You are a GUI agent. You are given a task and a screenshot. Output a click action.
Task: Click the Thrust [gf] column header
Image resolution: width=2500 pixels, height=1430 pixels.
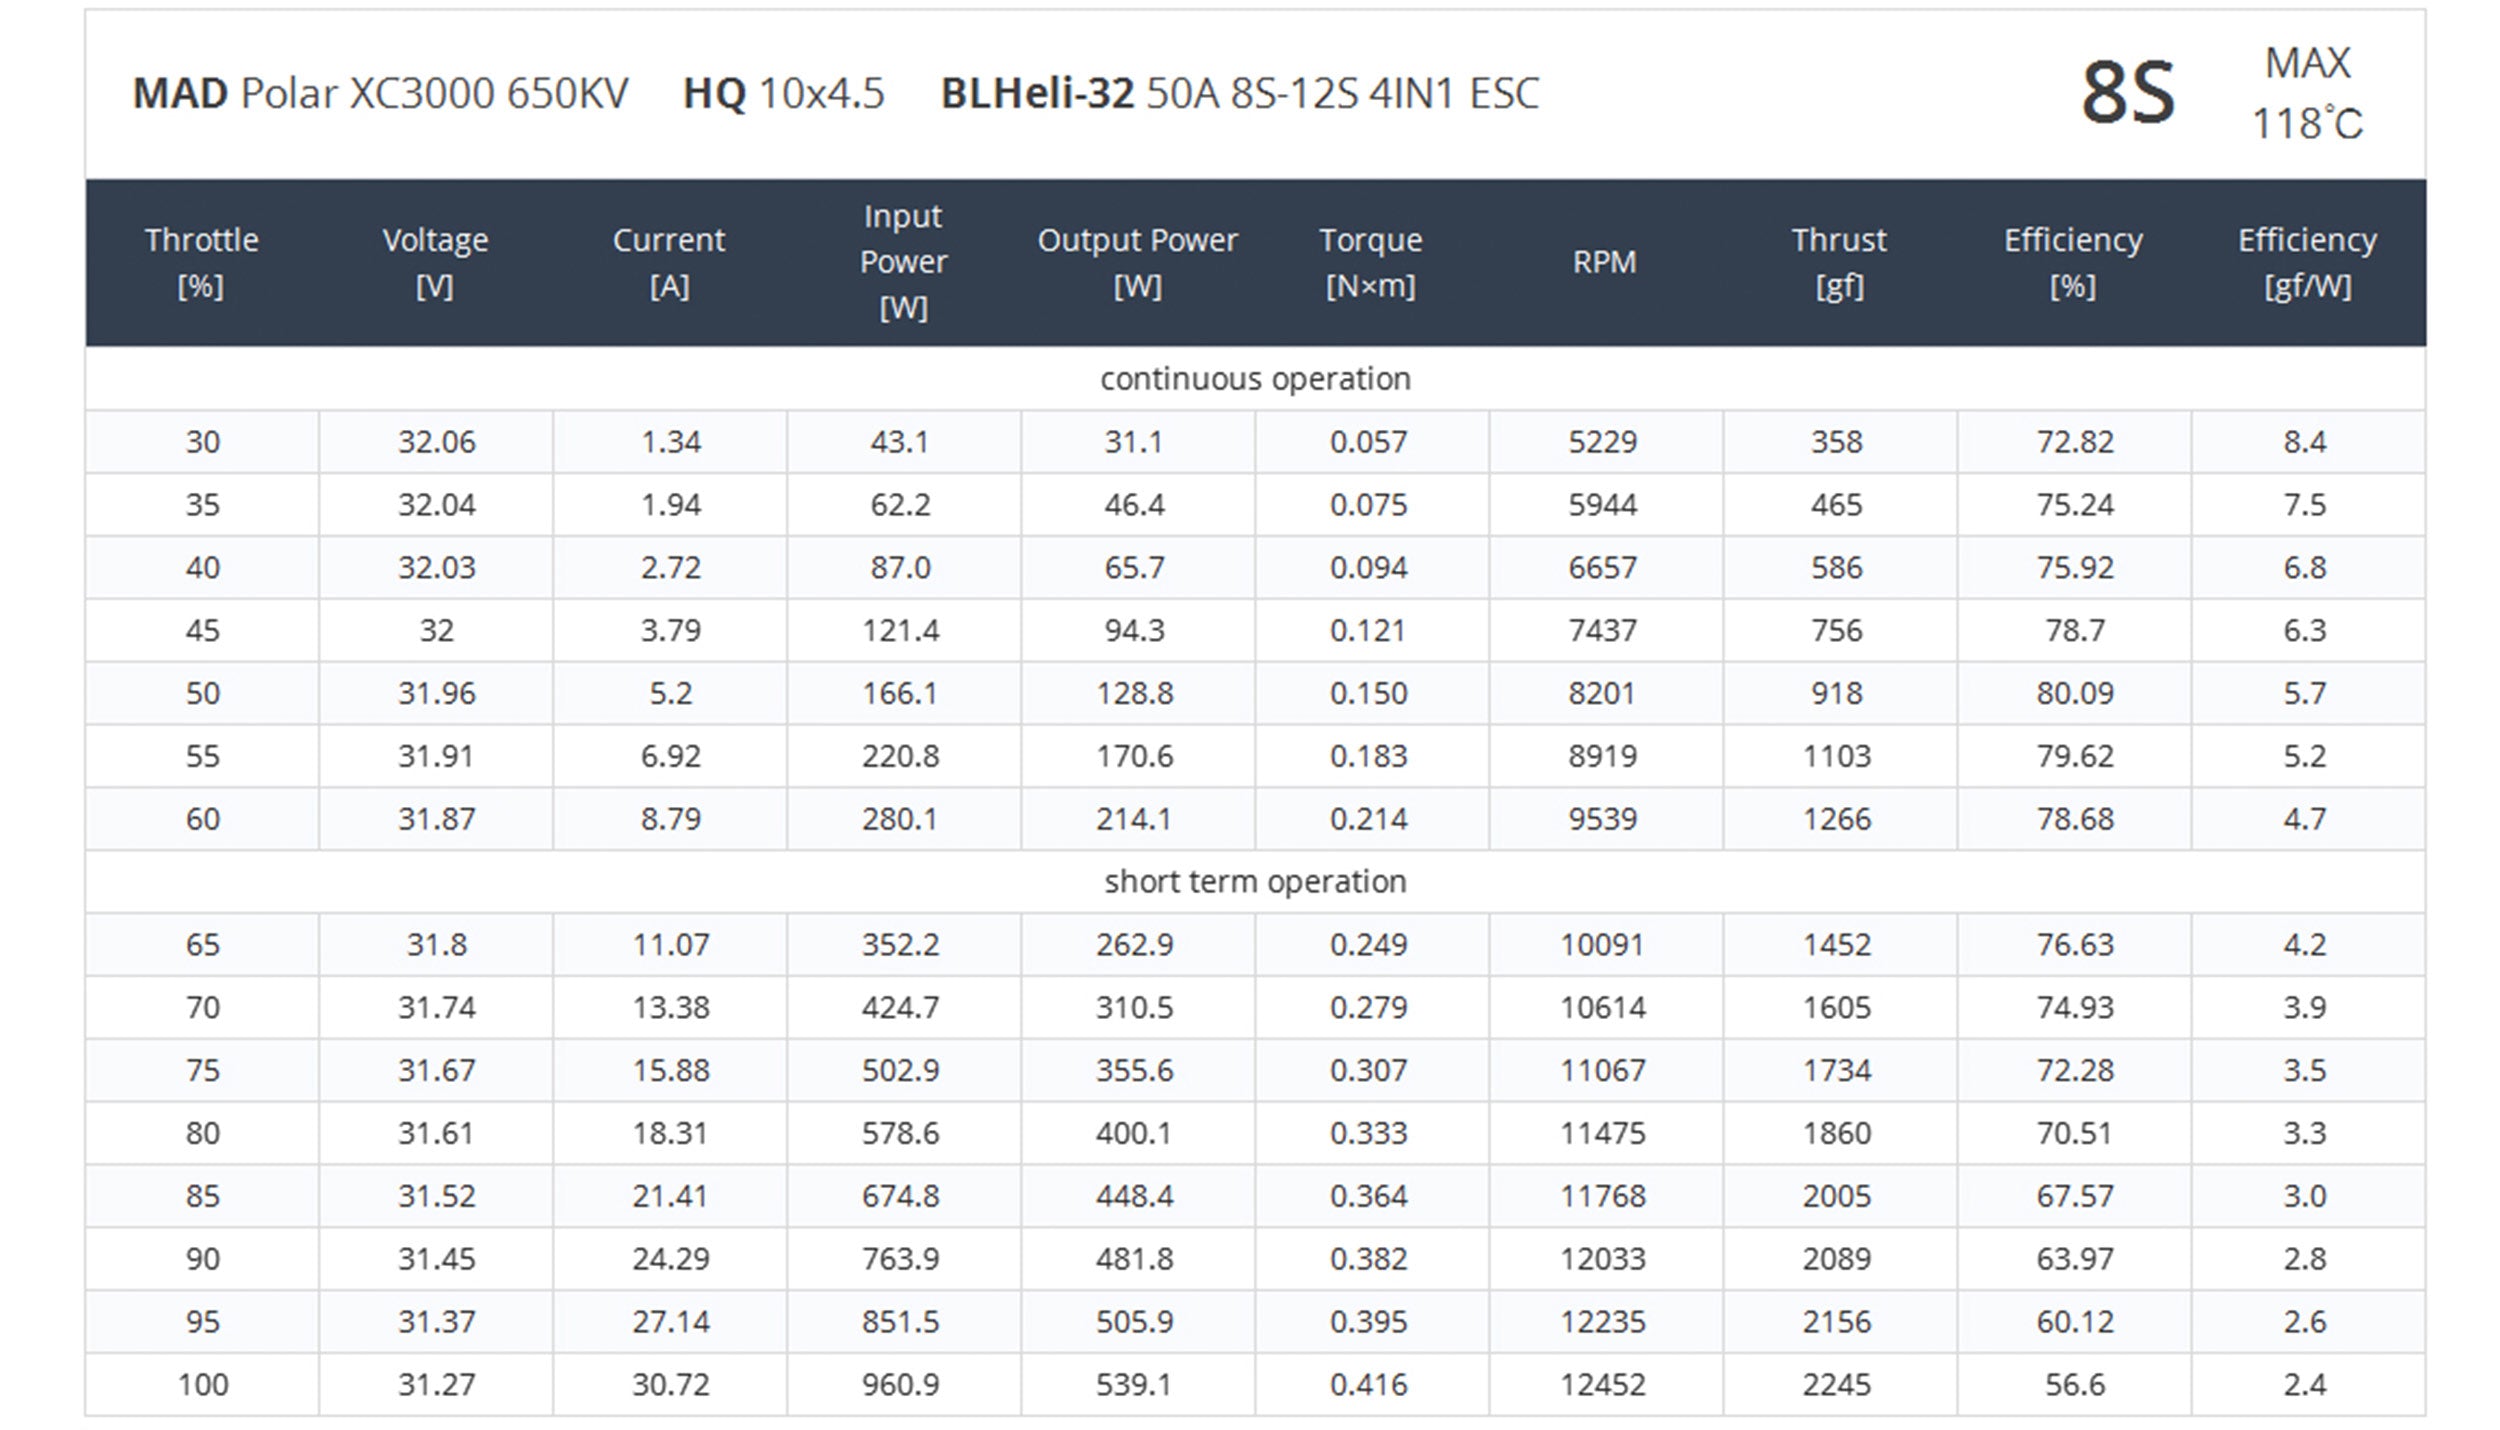click(x=1839, y=262)
